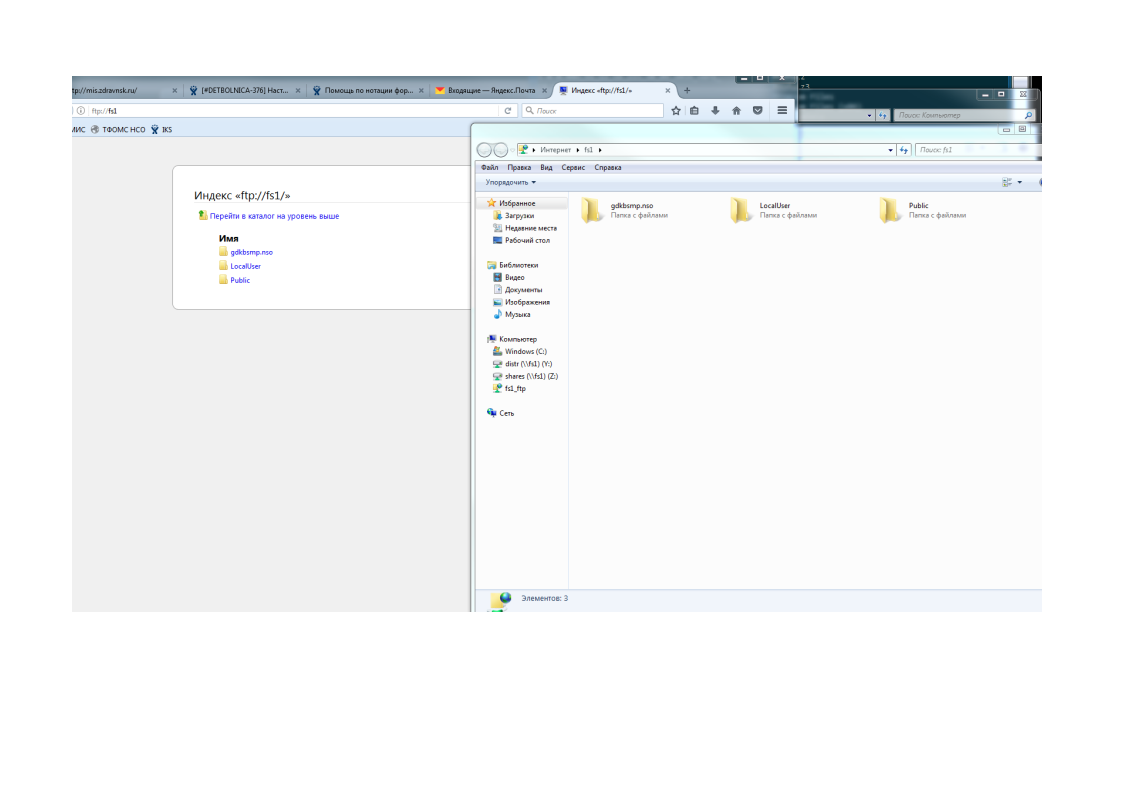This screenshot has width=1122, height=793.
Task: Open Firefox hamburger menu
Action: pos(782,111)
